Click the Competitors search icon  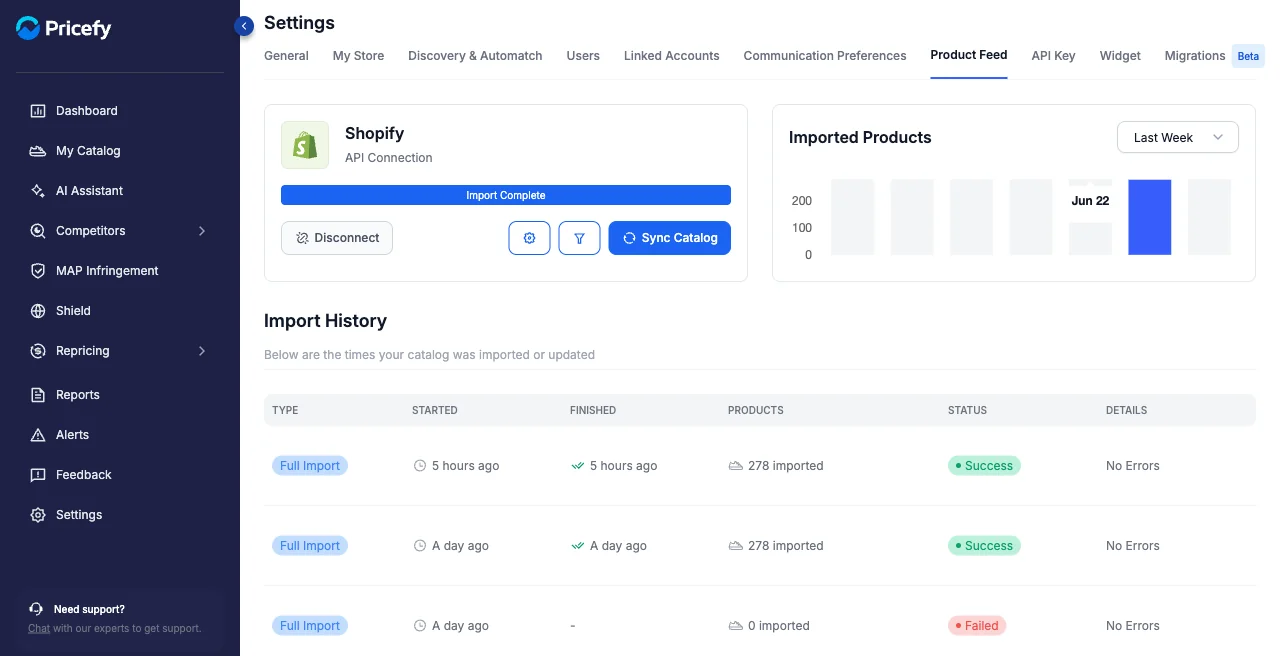[x=38, y=231]
